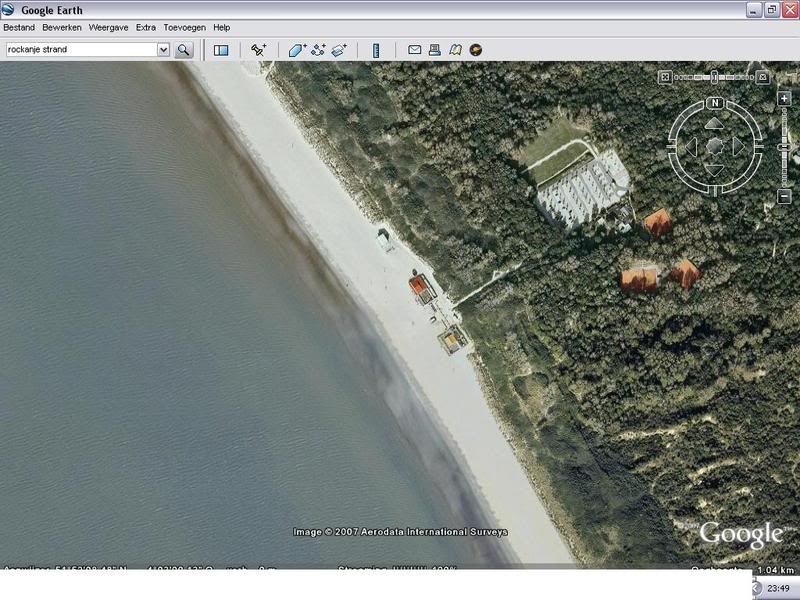Click in the 'rockanje strand' search field
Screen dimensions: 800x600
pos(80,49)
